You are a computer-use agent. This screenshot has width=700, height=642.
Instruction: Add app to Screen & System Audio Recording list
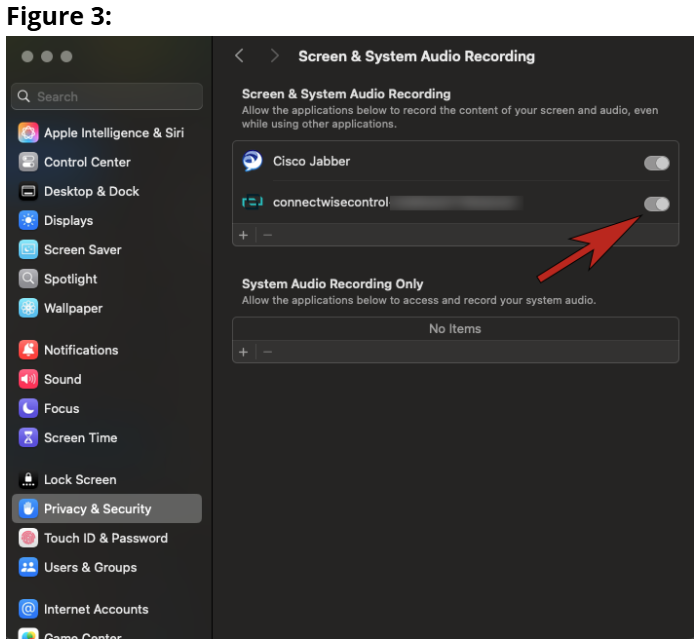[243, 235]
